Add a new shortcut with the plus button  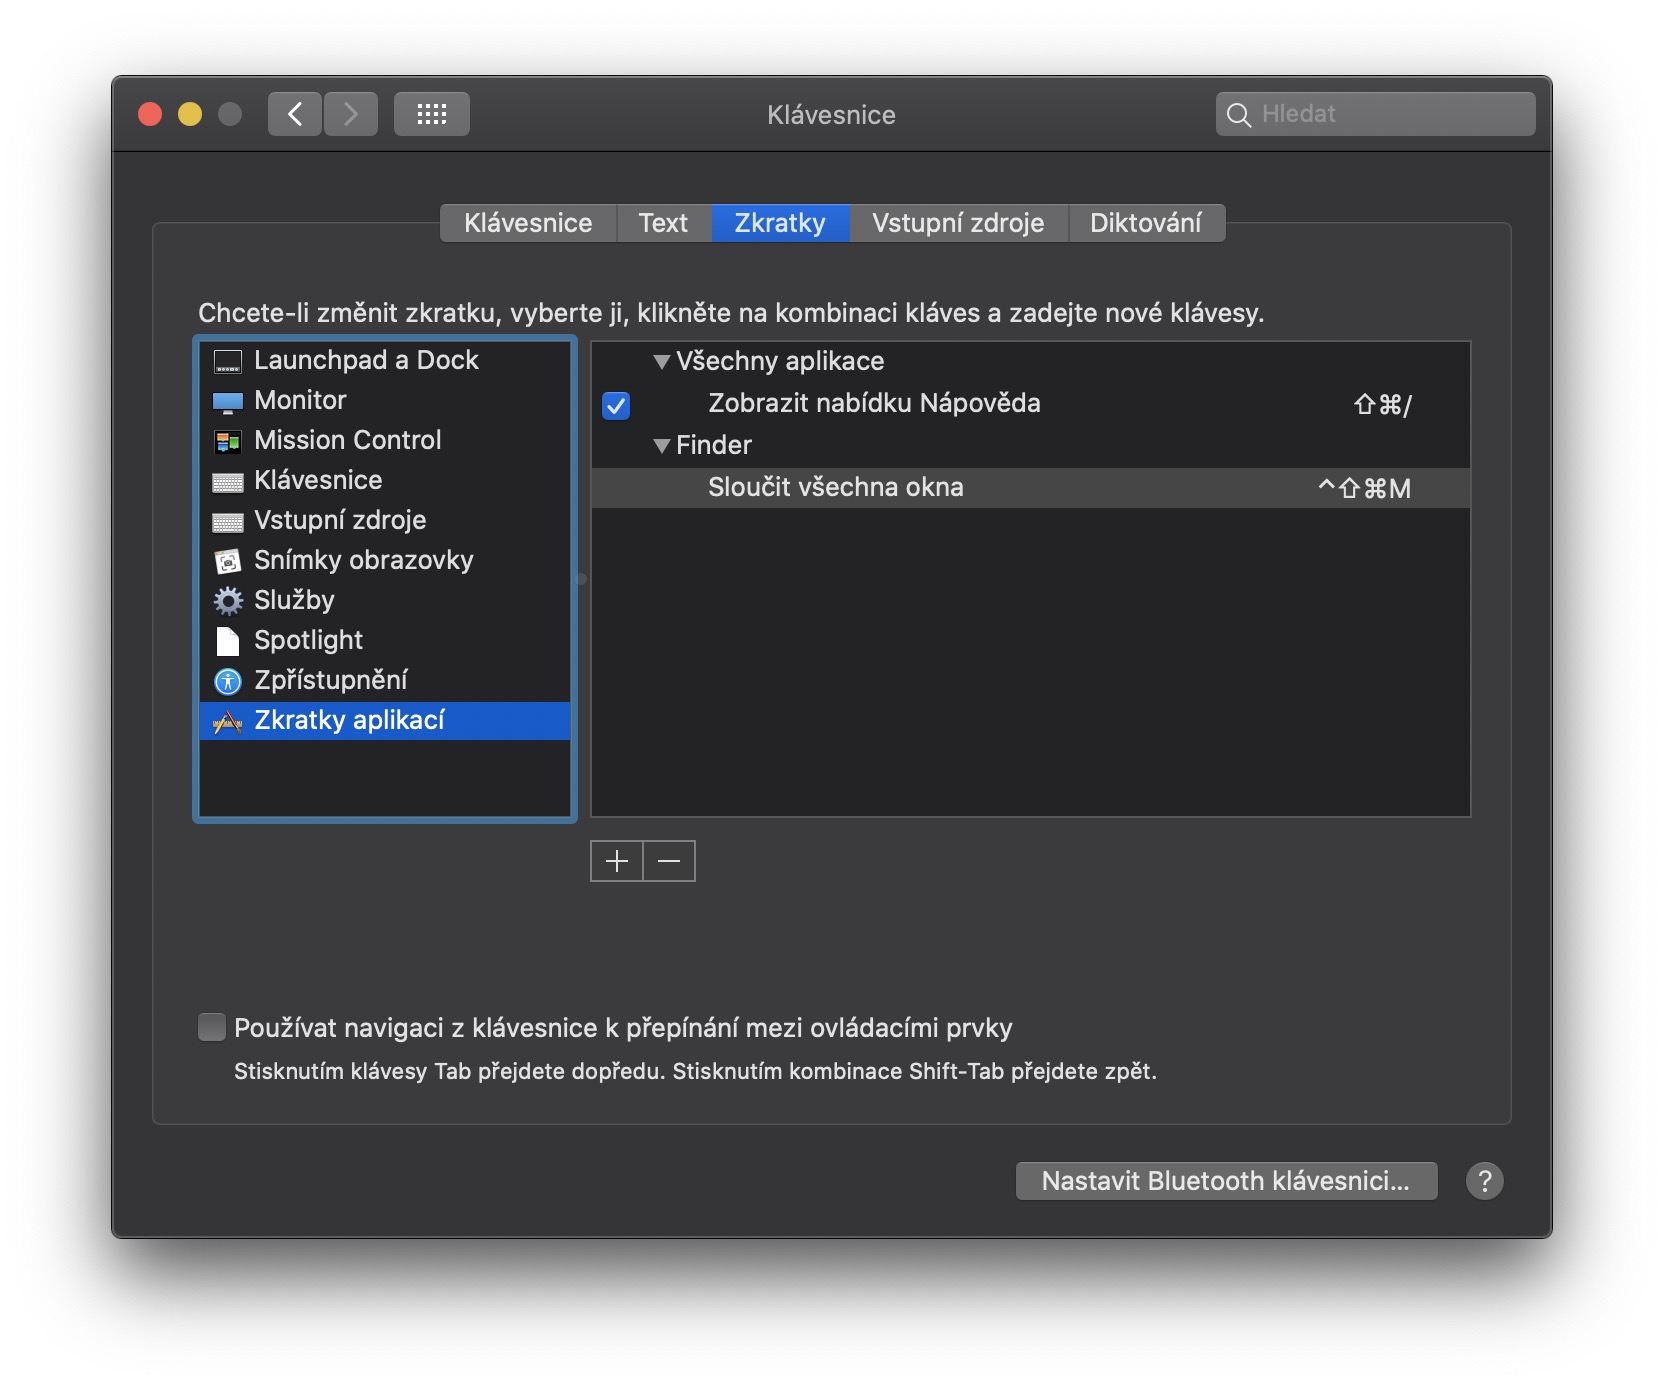tap(617, 861)
